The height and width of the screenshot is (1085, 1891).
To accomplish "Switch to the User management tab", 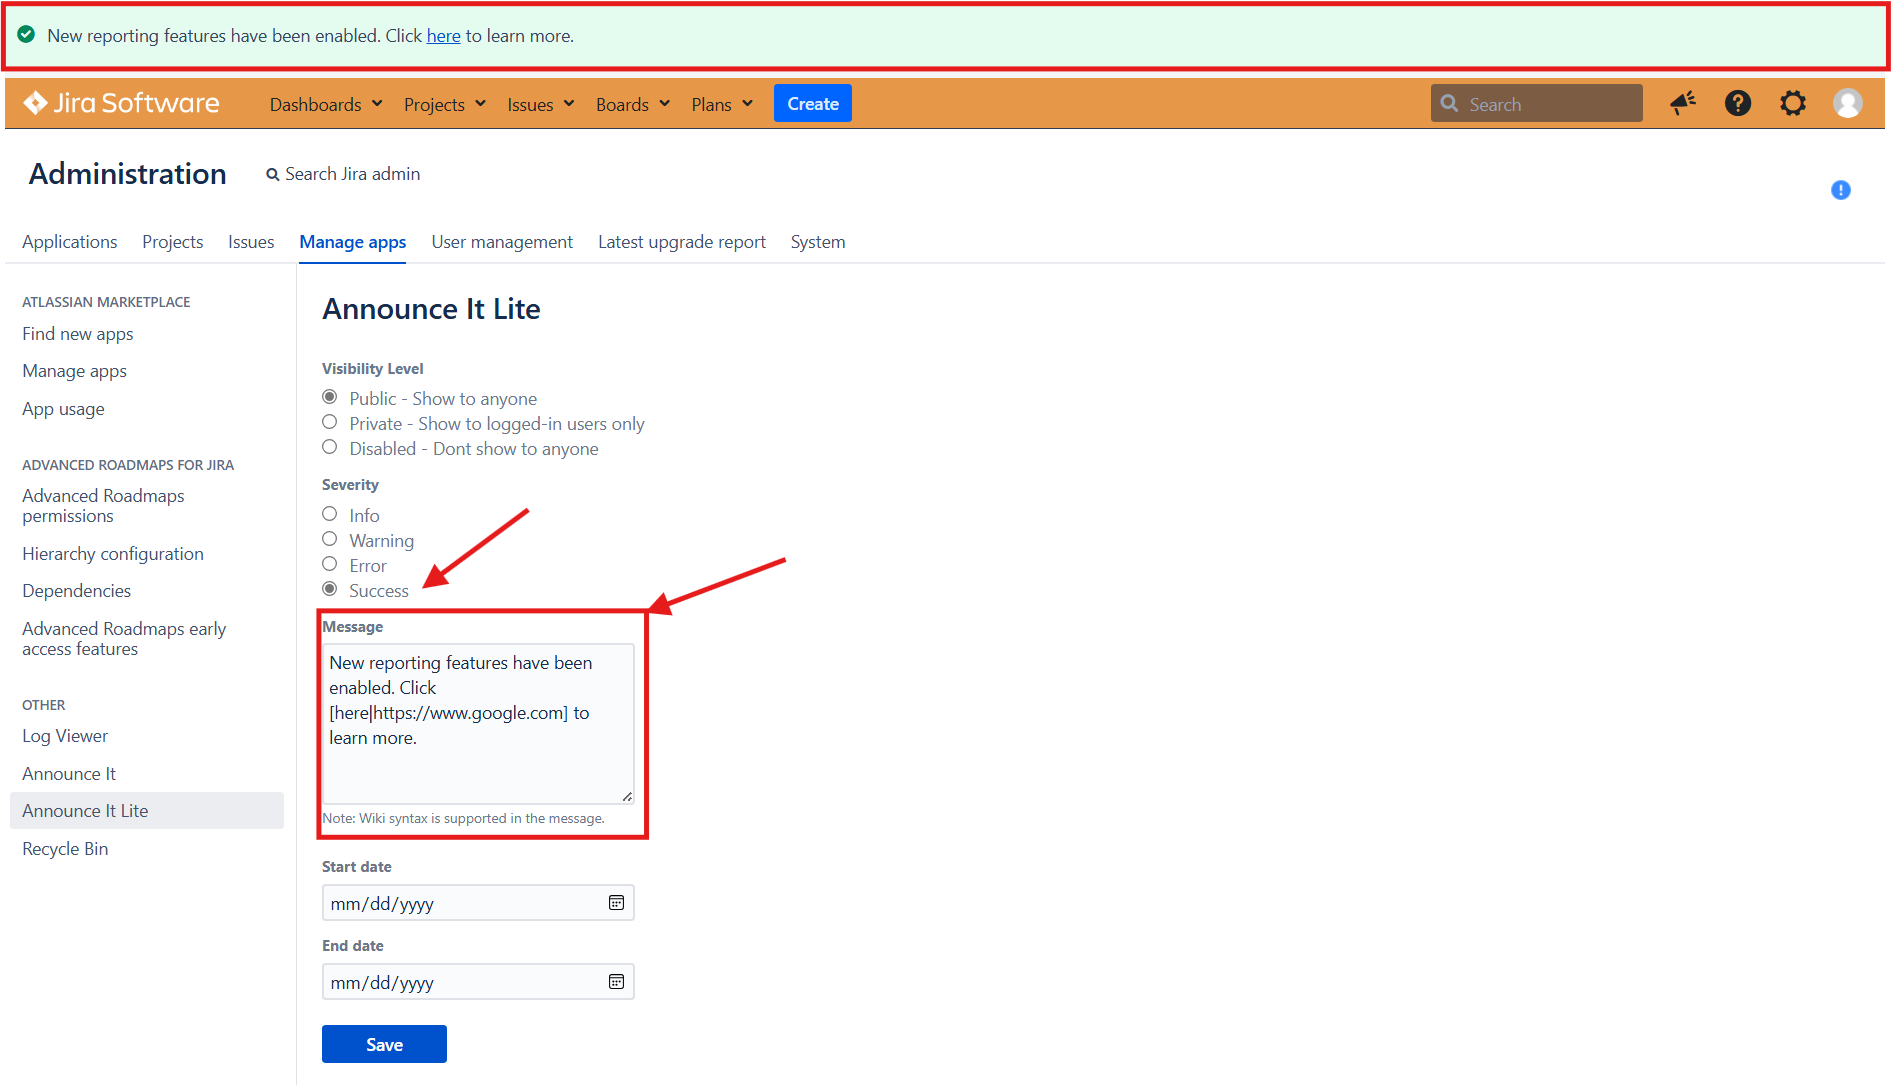I will coord(502,242).
